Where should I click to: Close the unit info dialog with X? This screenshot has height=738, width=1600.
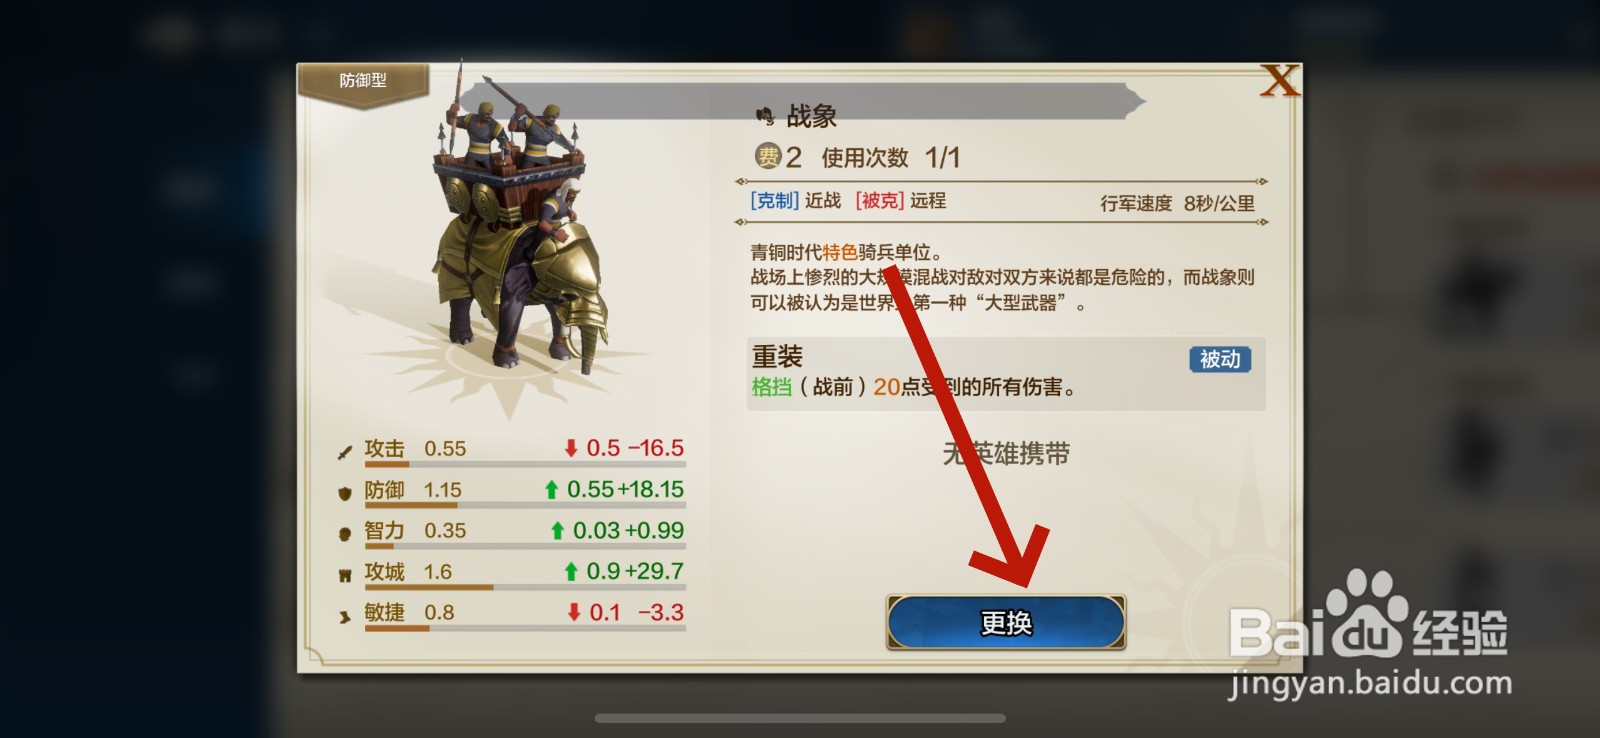[x=1279, y=81]
